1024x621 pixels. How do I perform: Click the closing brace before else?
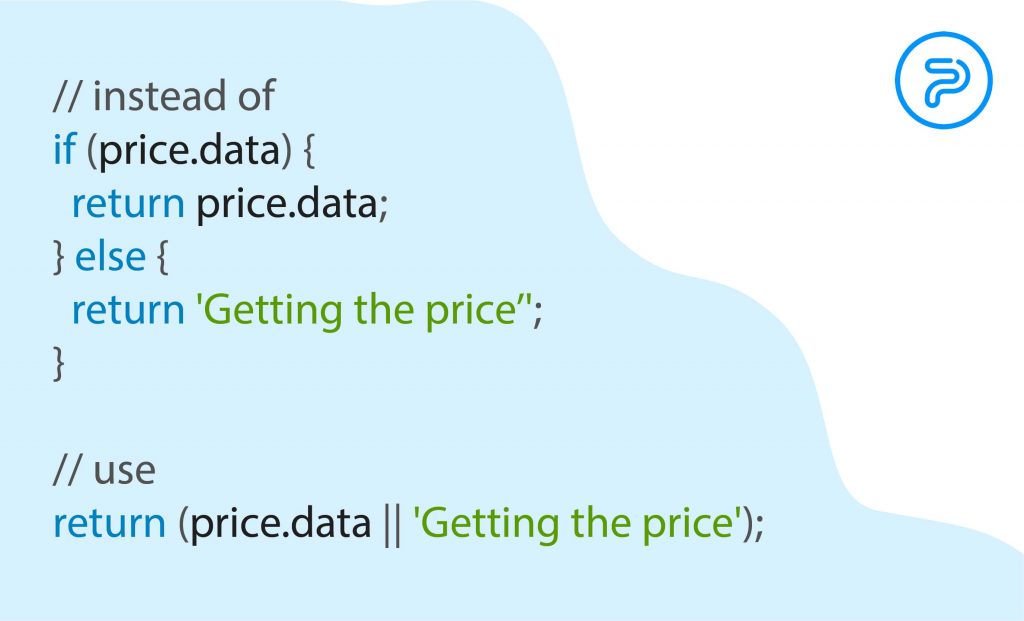(x=59, y=258)
